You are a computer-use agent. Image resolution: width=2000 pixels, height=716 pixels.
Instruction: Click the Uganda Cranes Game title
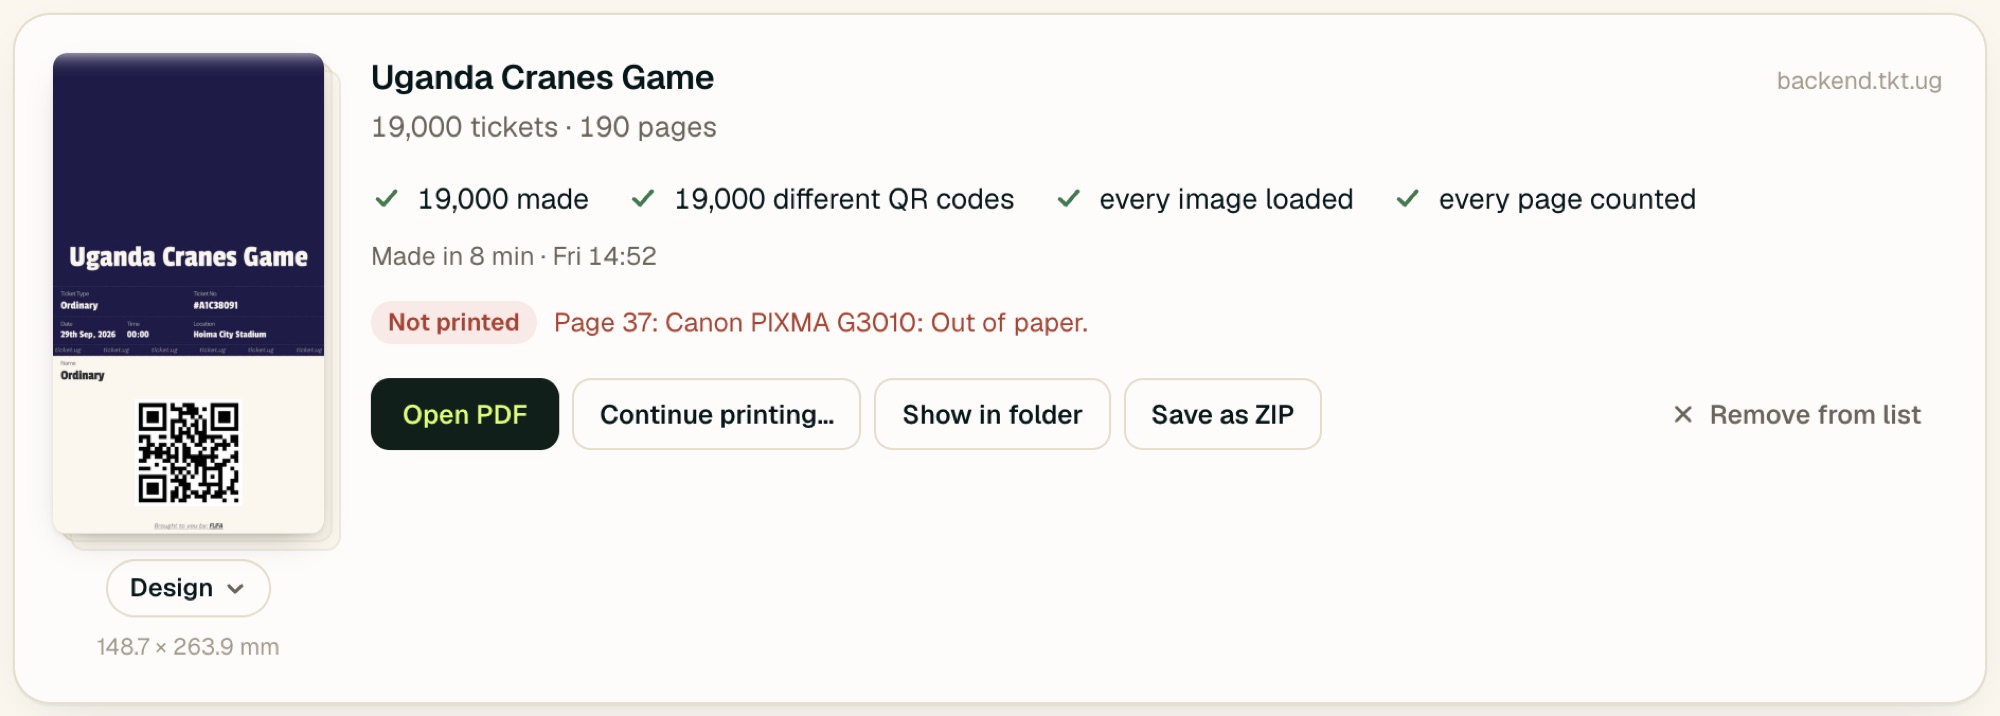coord(542,77)
